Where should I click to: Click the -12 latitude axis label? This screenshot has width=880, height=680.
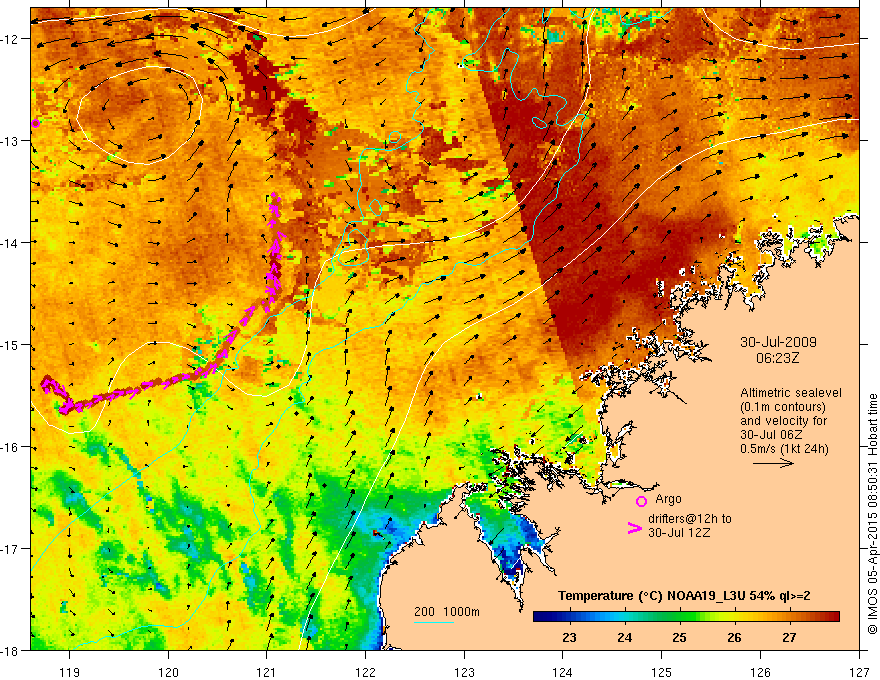tap(9, 39)
